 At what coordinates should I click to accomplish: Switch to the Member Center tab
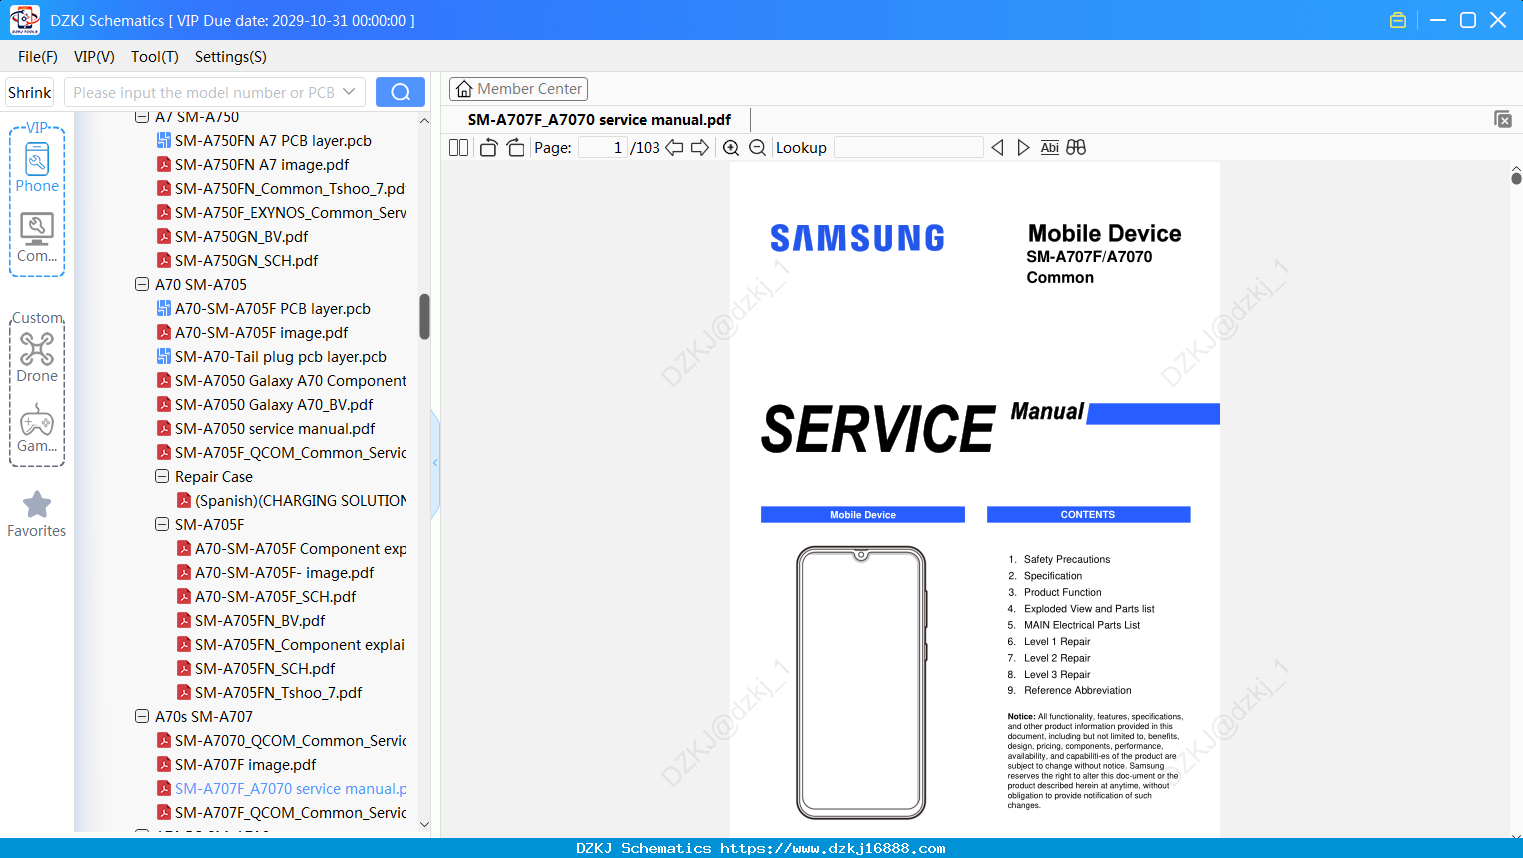(518, 89)
